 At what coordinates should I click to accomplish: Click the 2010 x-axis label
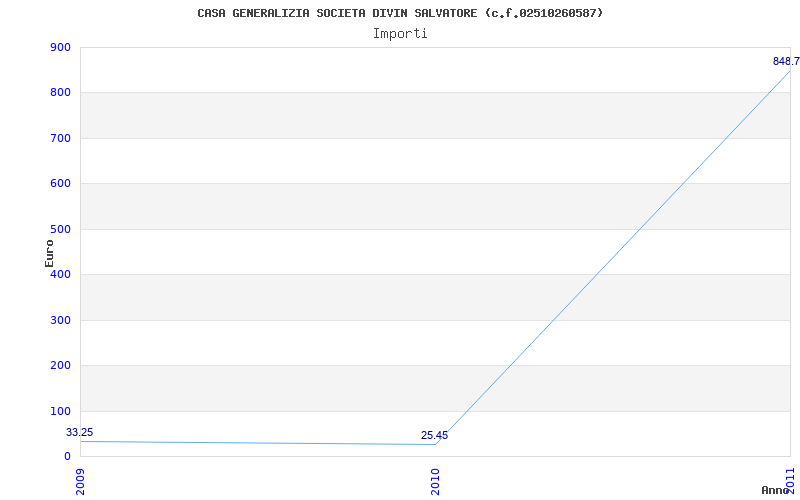[435, 482]
